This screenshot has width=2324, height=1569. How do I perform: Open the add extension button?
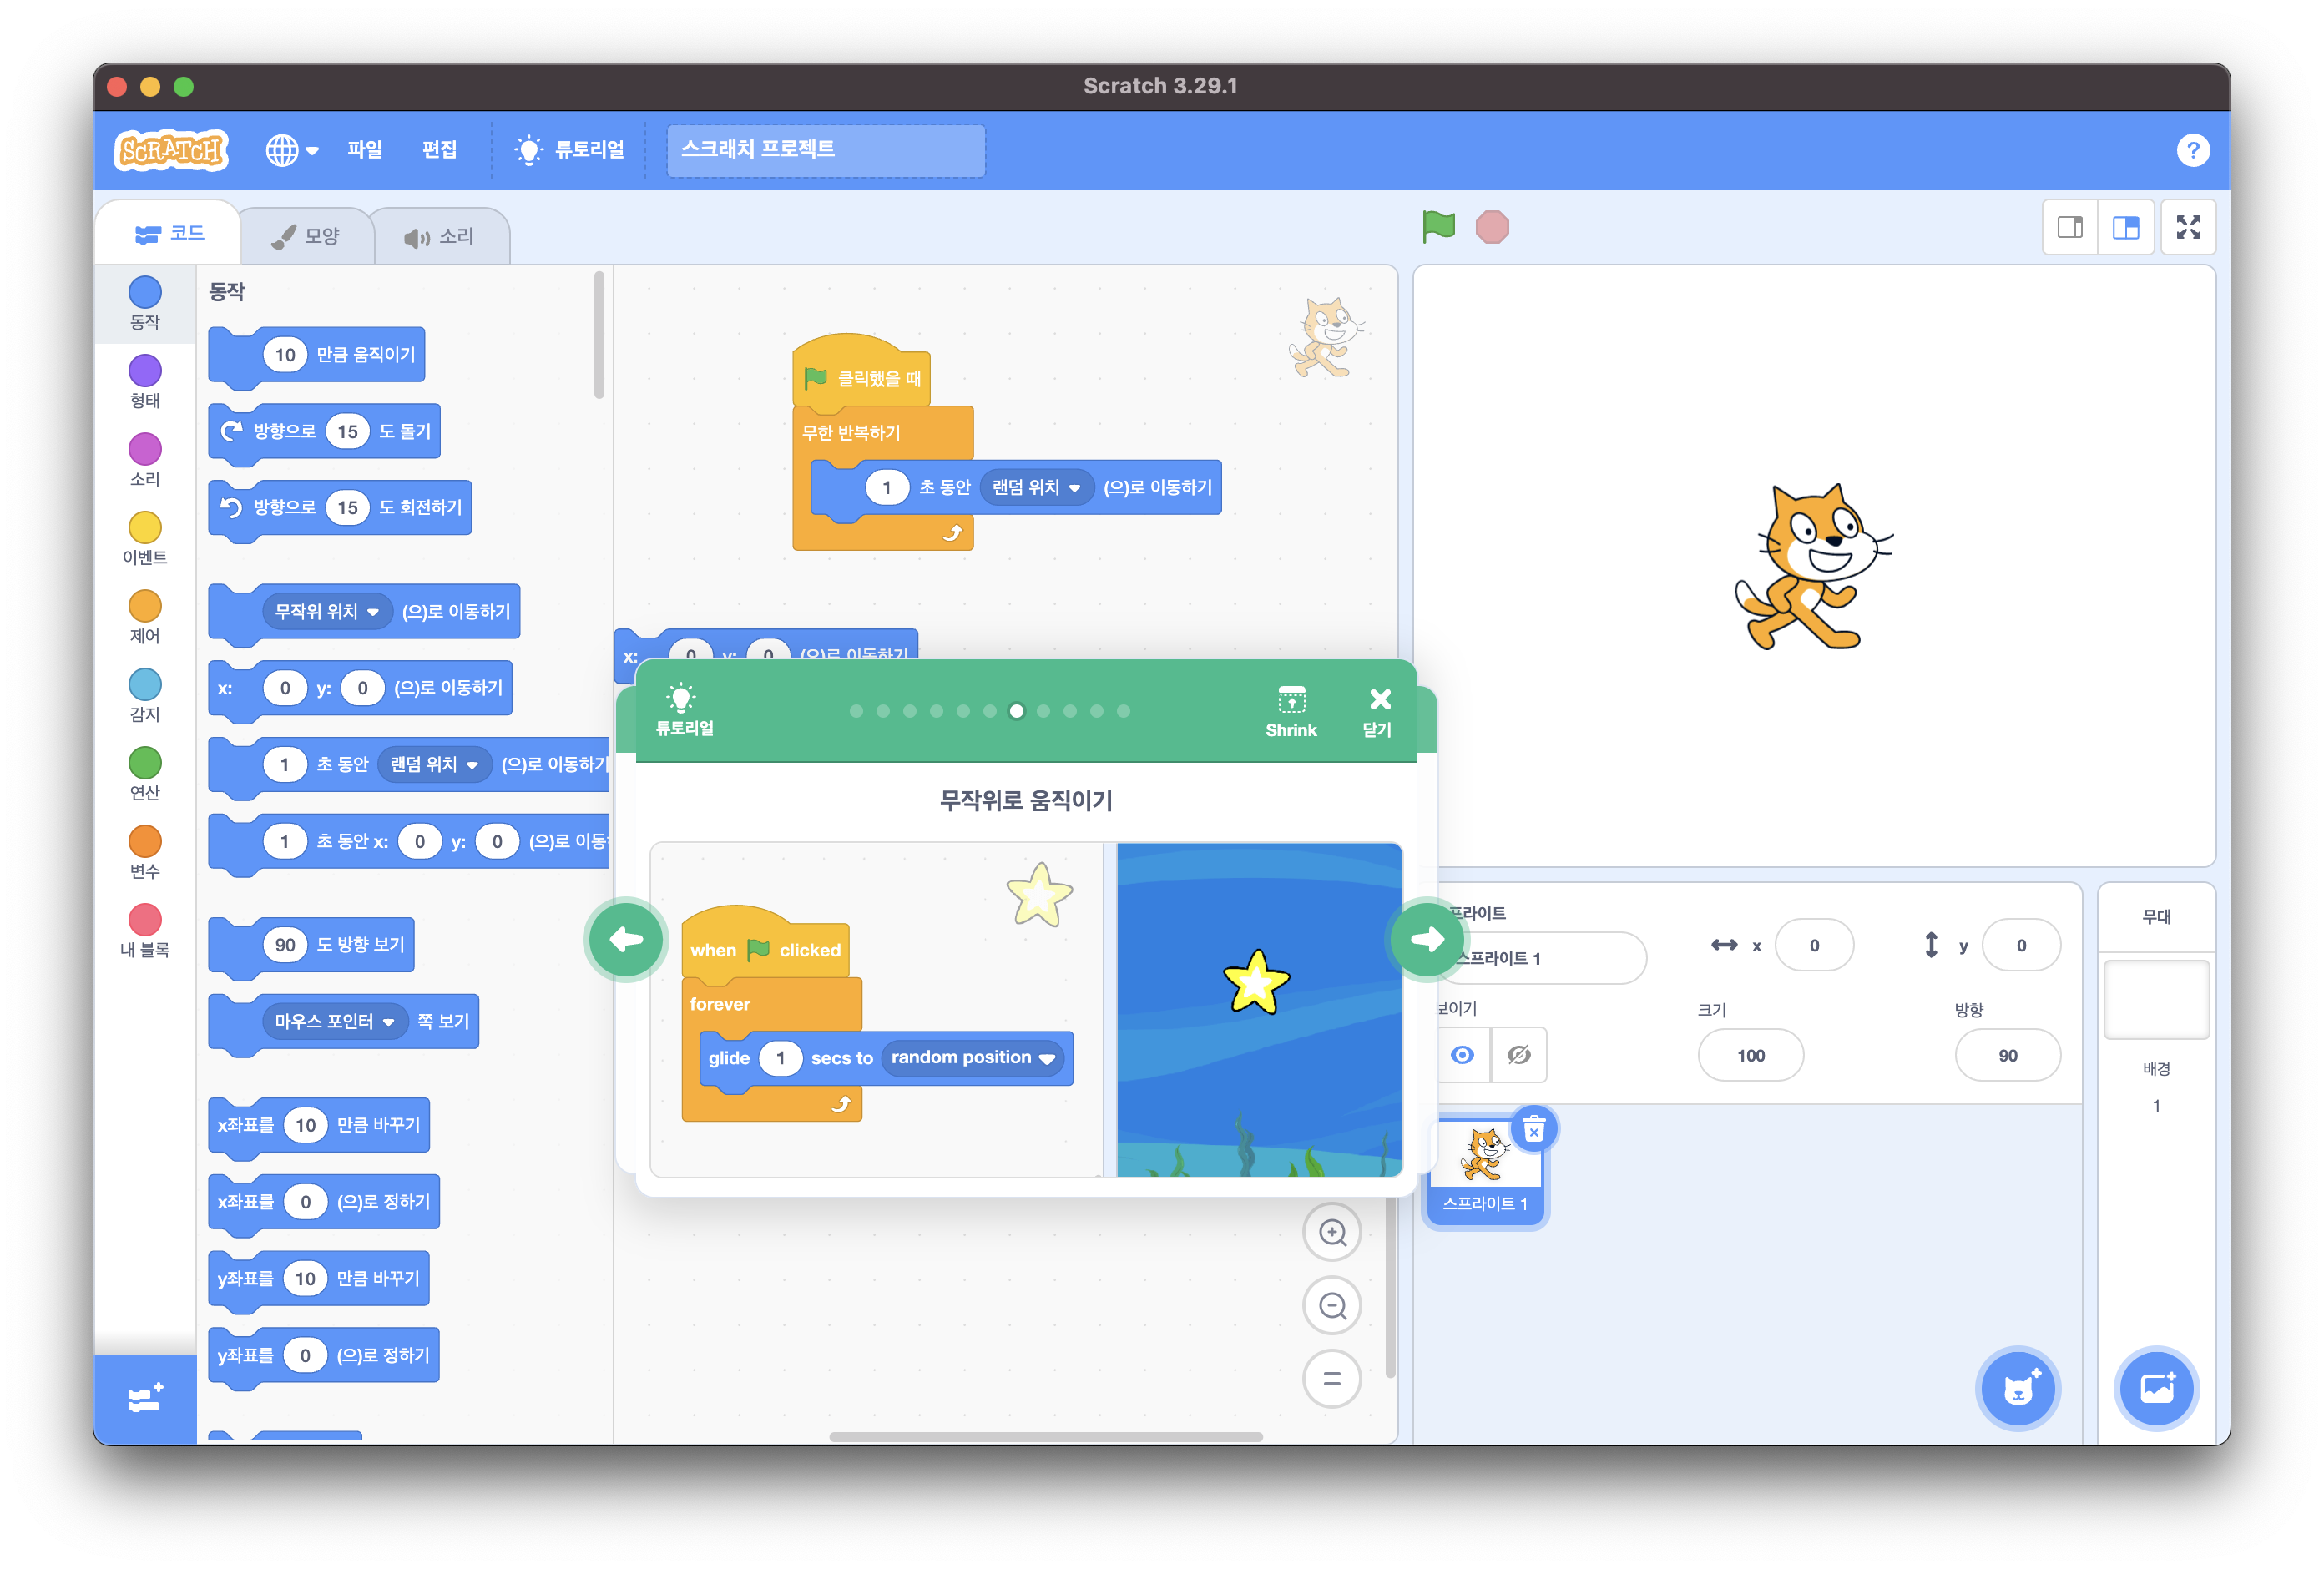pos(145,1399)
